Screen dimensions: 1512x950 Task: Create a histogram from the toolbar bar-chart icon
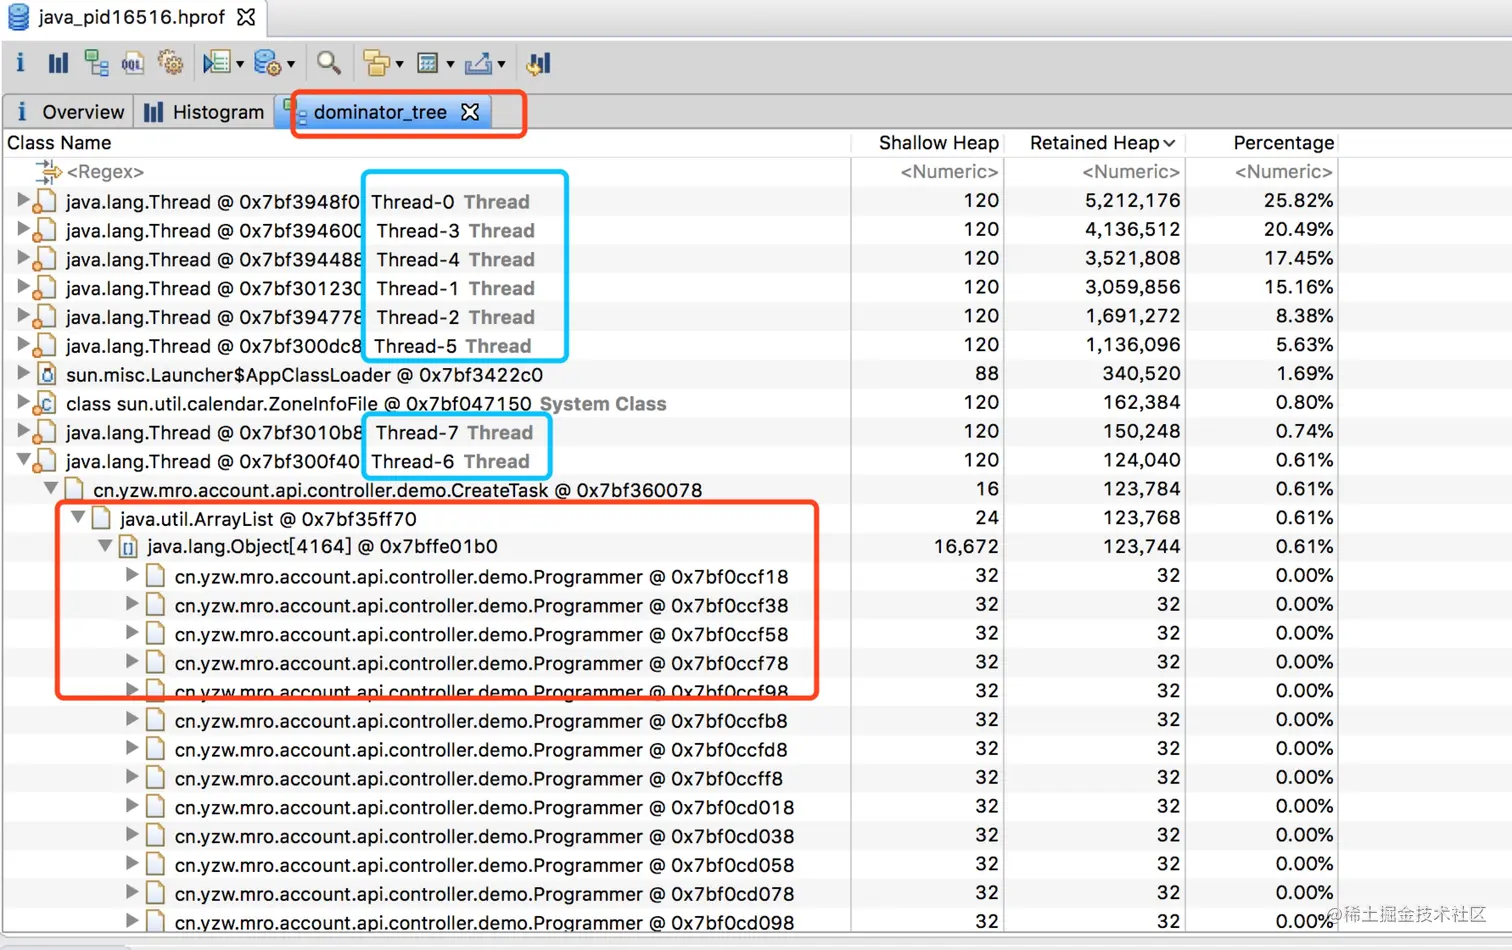coord(58,63)
